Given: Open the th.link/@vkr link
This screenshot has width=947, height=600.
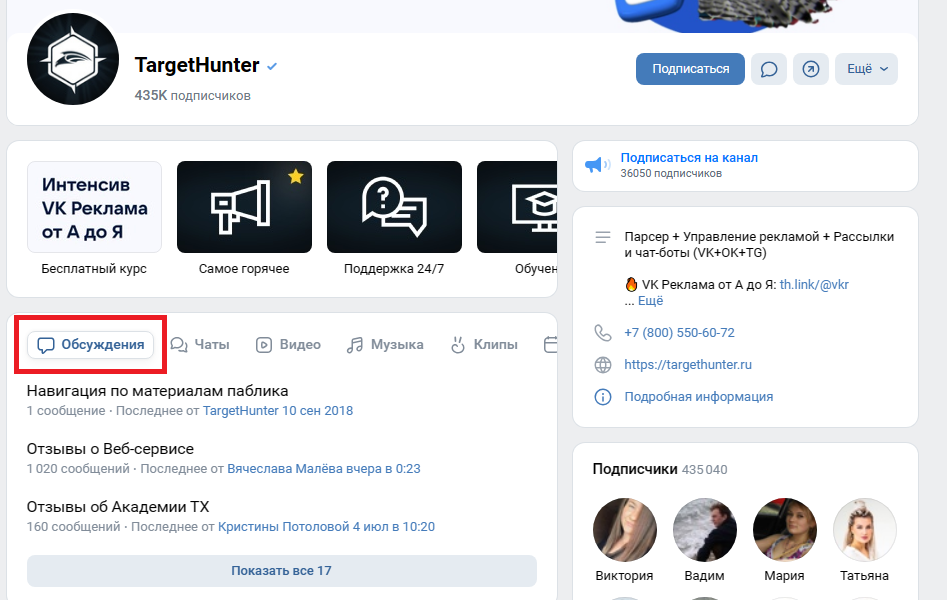Looking at the screenshot, I should [x=814, y=285].
